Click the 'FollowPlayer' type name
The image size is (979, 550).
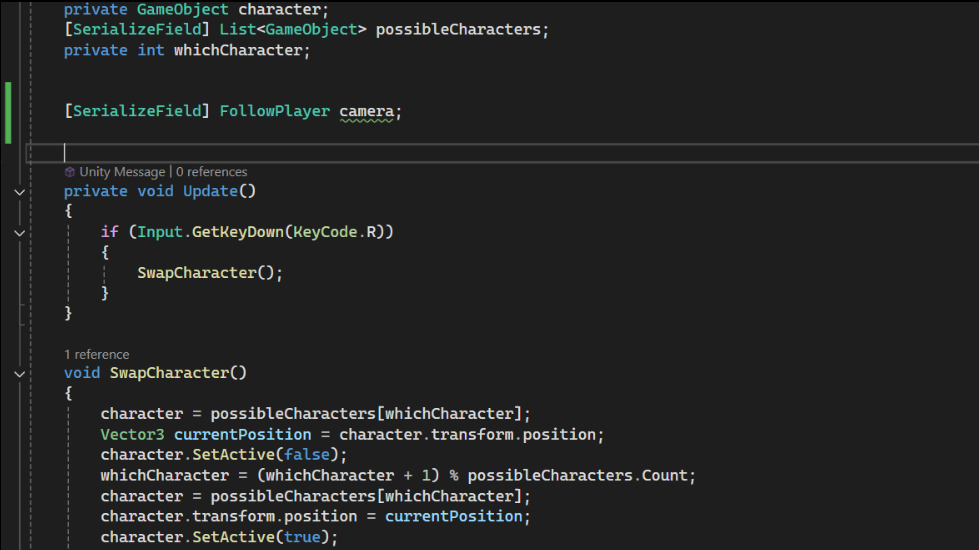tap(275, 111)
